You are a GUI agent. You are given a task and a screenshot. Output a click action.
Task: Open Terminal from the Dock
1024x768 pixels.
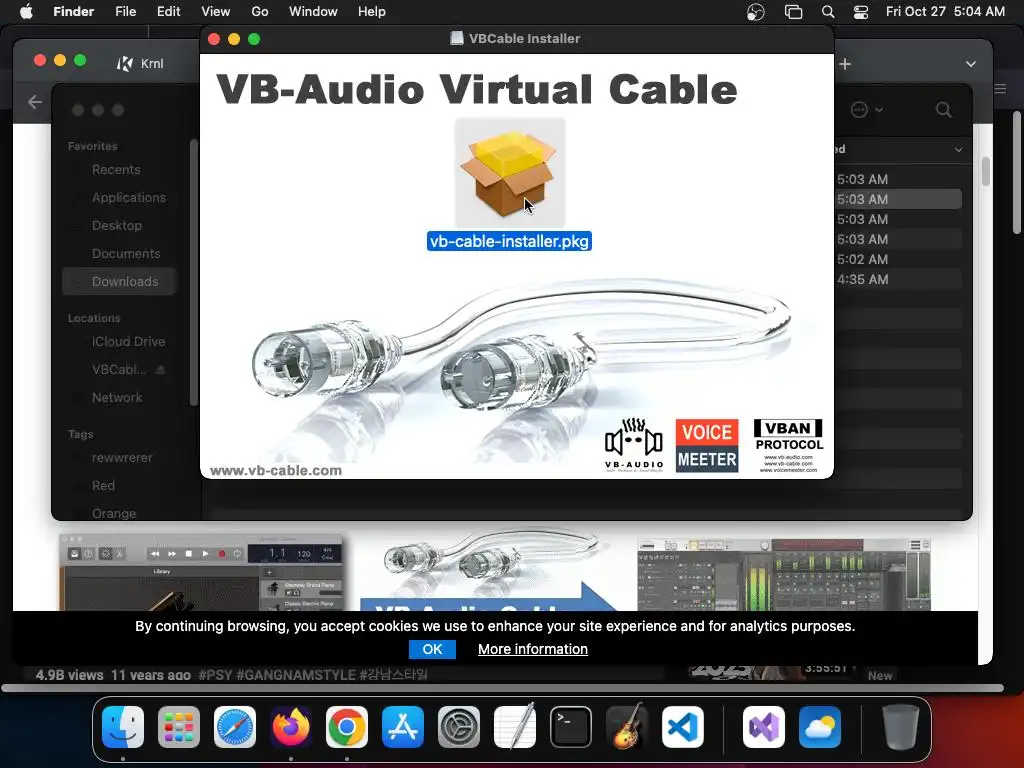click(571, 727)
